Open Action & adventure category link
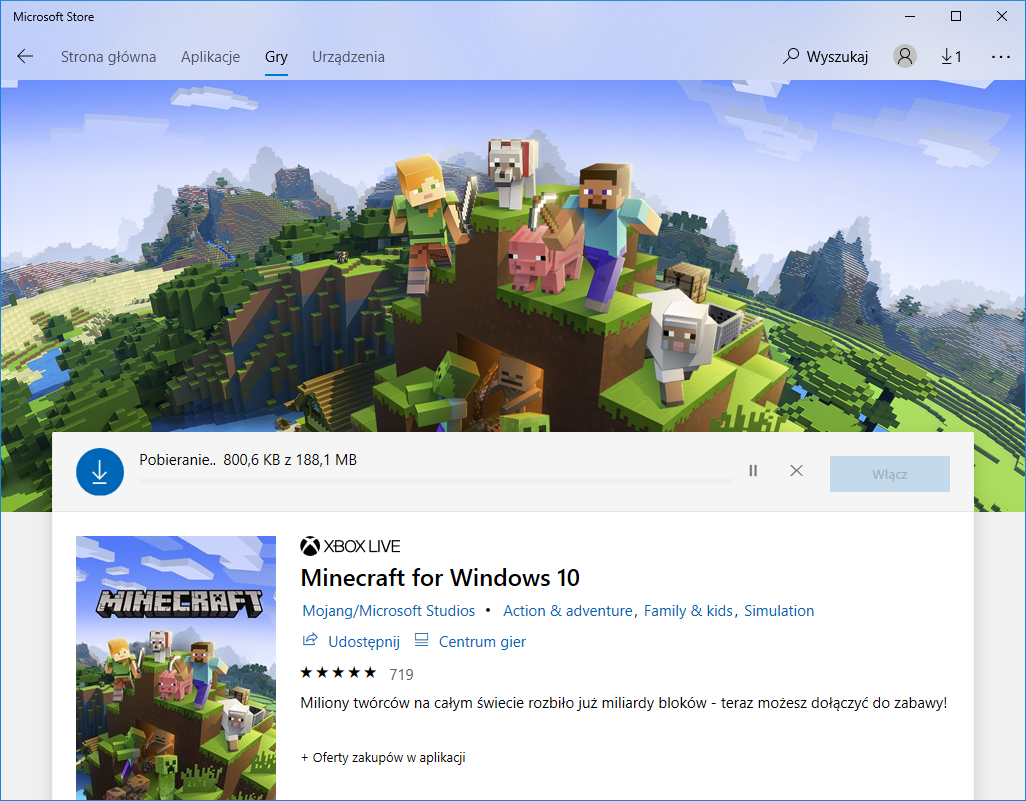The height and width of the screenshot is (801, 1026). [x=567, y=611]
